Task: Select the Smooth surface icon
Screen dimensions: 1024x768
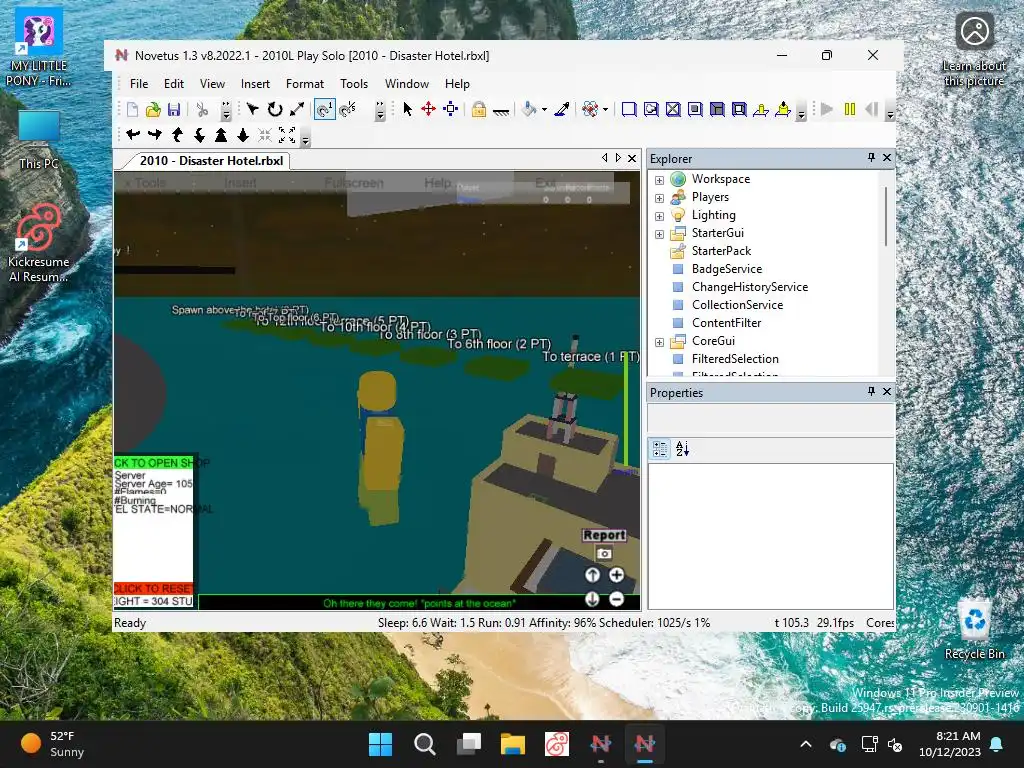Action: pos(628,110)
